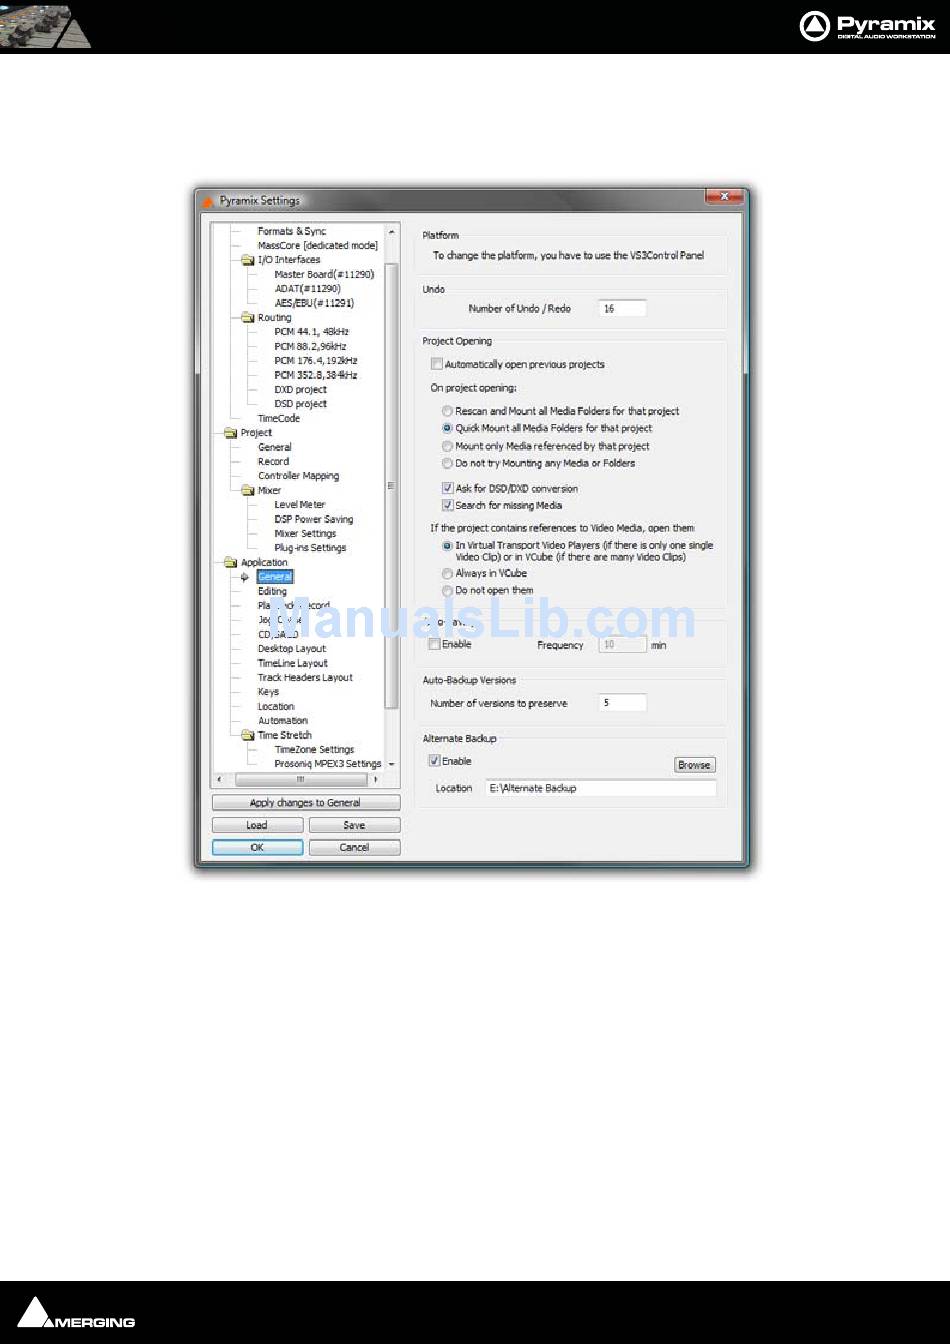Click the Application folder icon
The width and height of the screenshot is (950, 1344).
(x=231, y=562)
